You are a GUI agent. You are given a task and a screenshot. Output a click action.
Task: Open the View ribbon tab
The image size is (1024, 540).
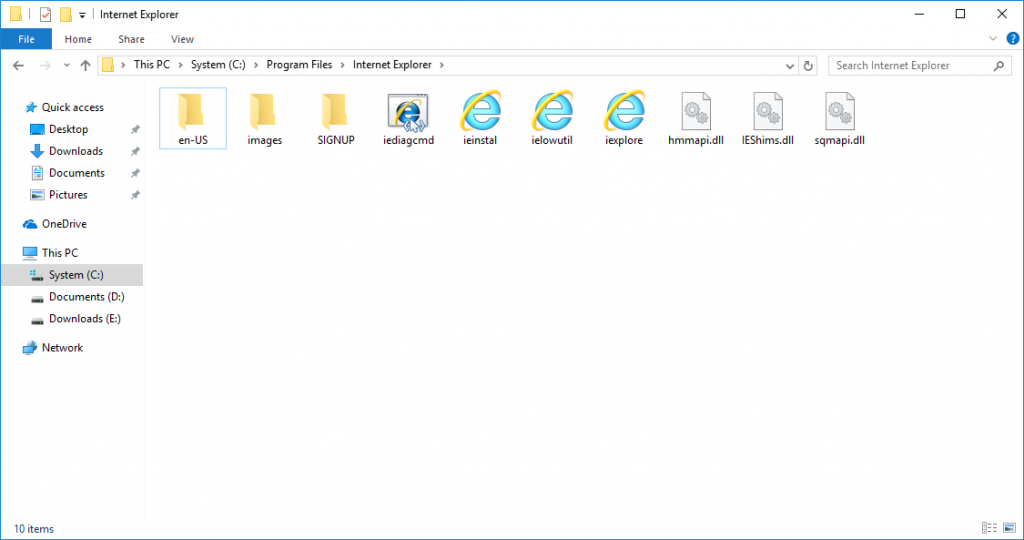click(182, 39)
